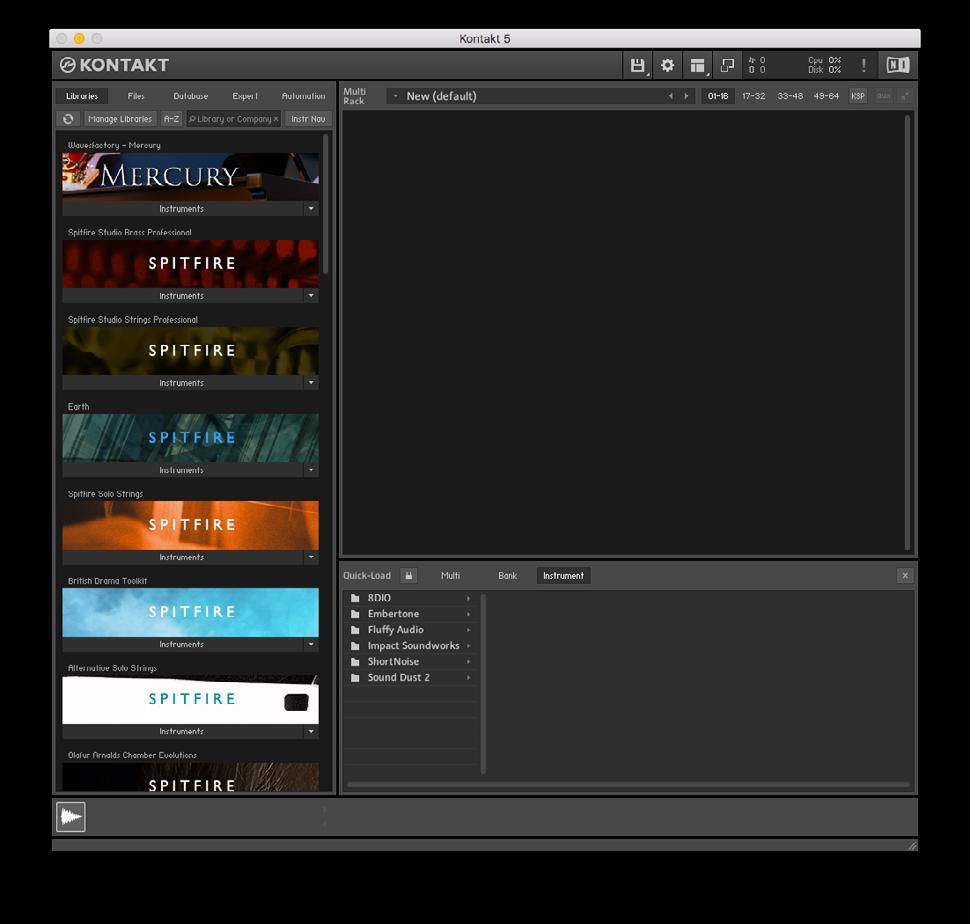The image size is (970, 924).
Task: Select the Quick-Load Instrument tab
Action: (x=563, y=576)
